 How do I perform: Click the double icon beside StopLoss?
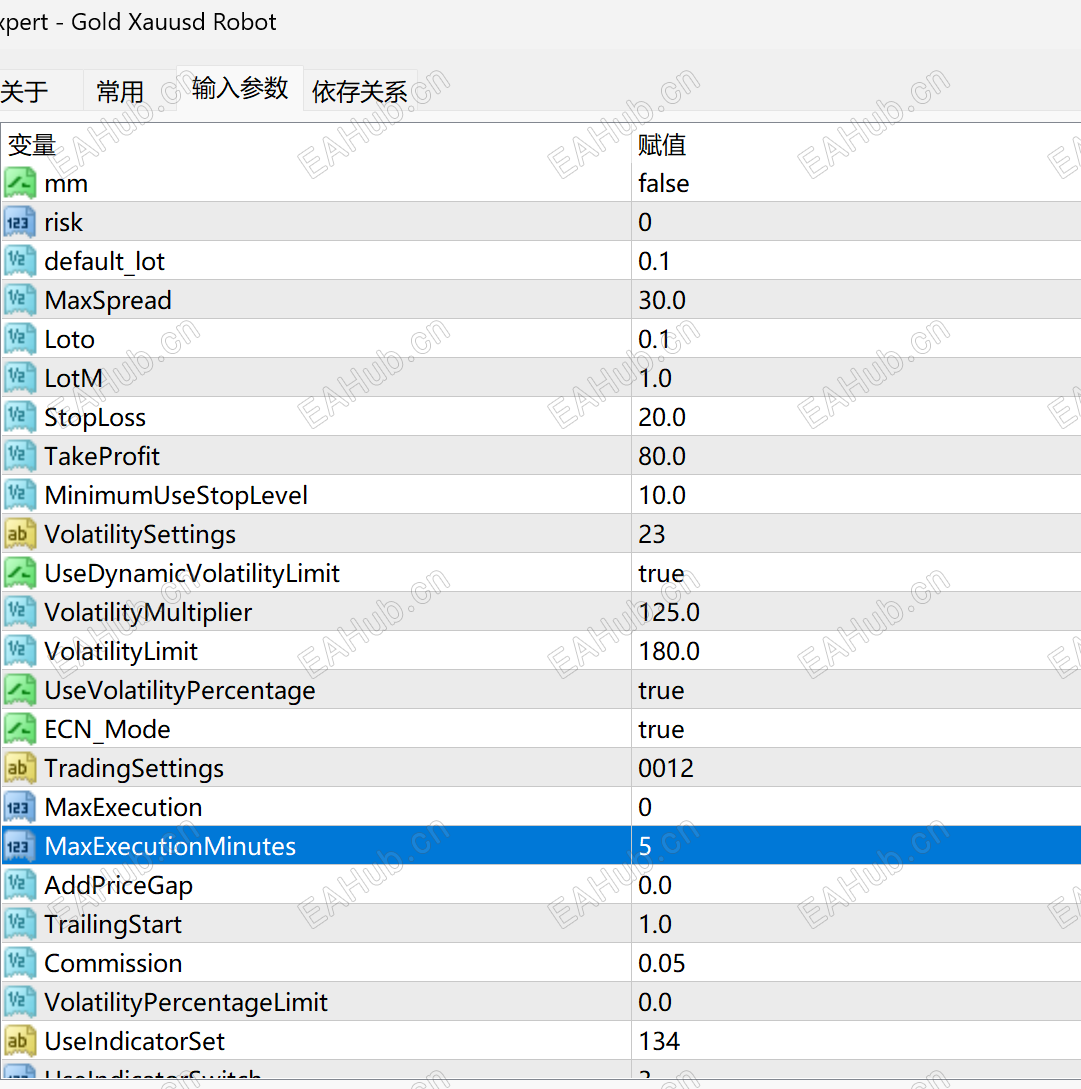19,417
